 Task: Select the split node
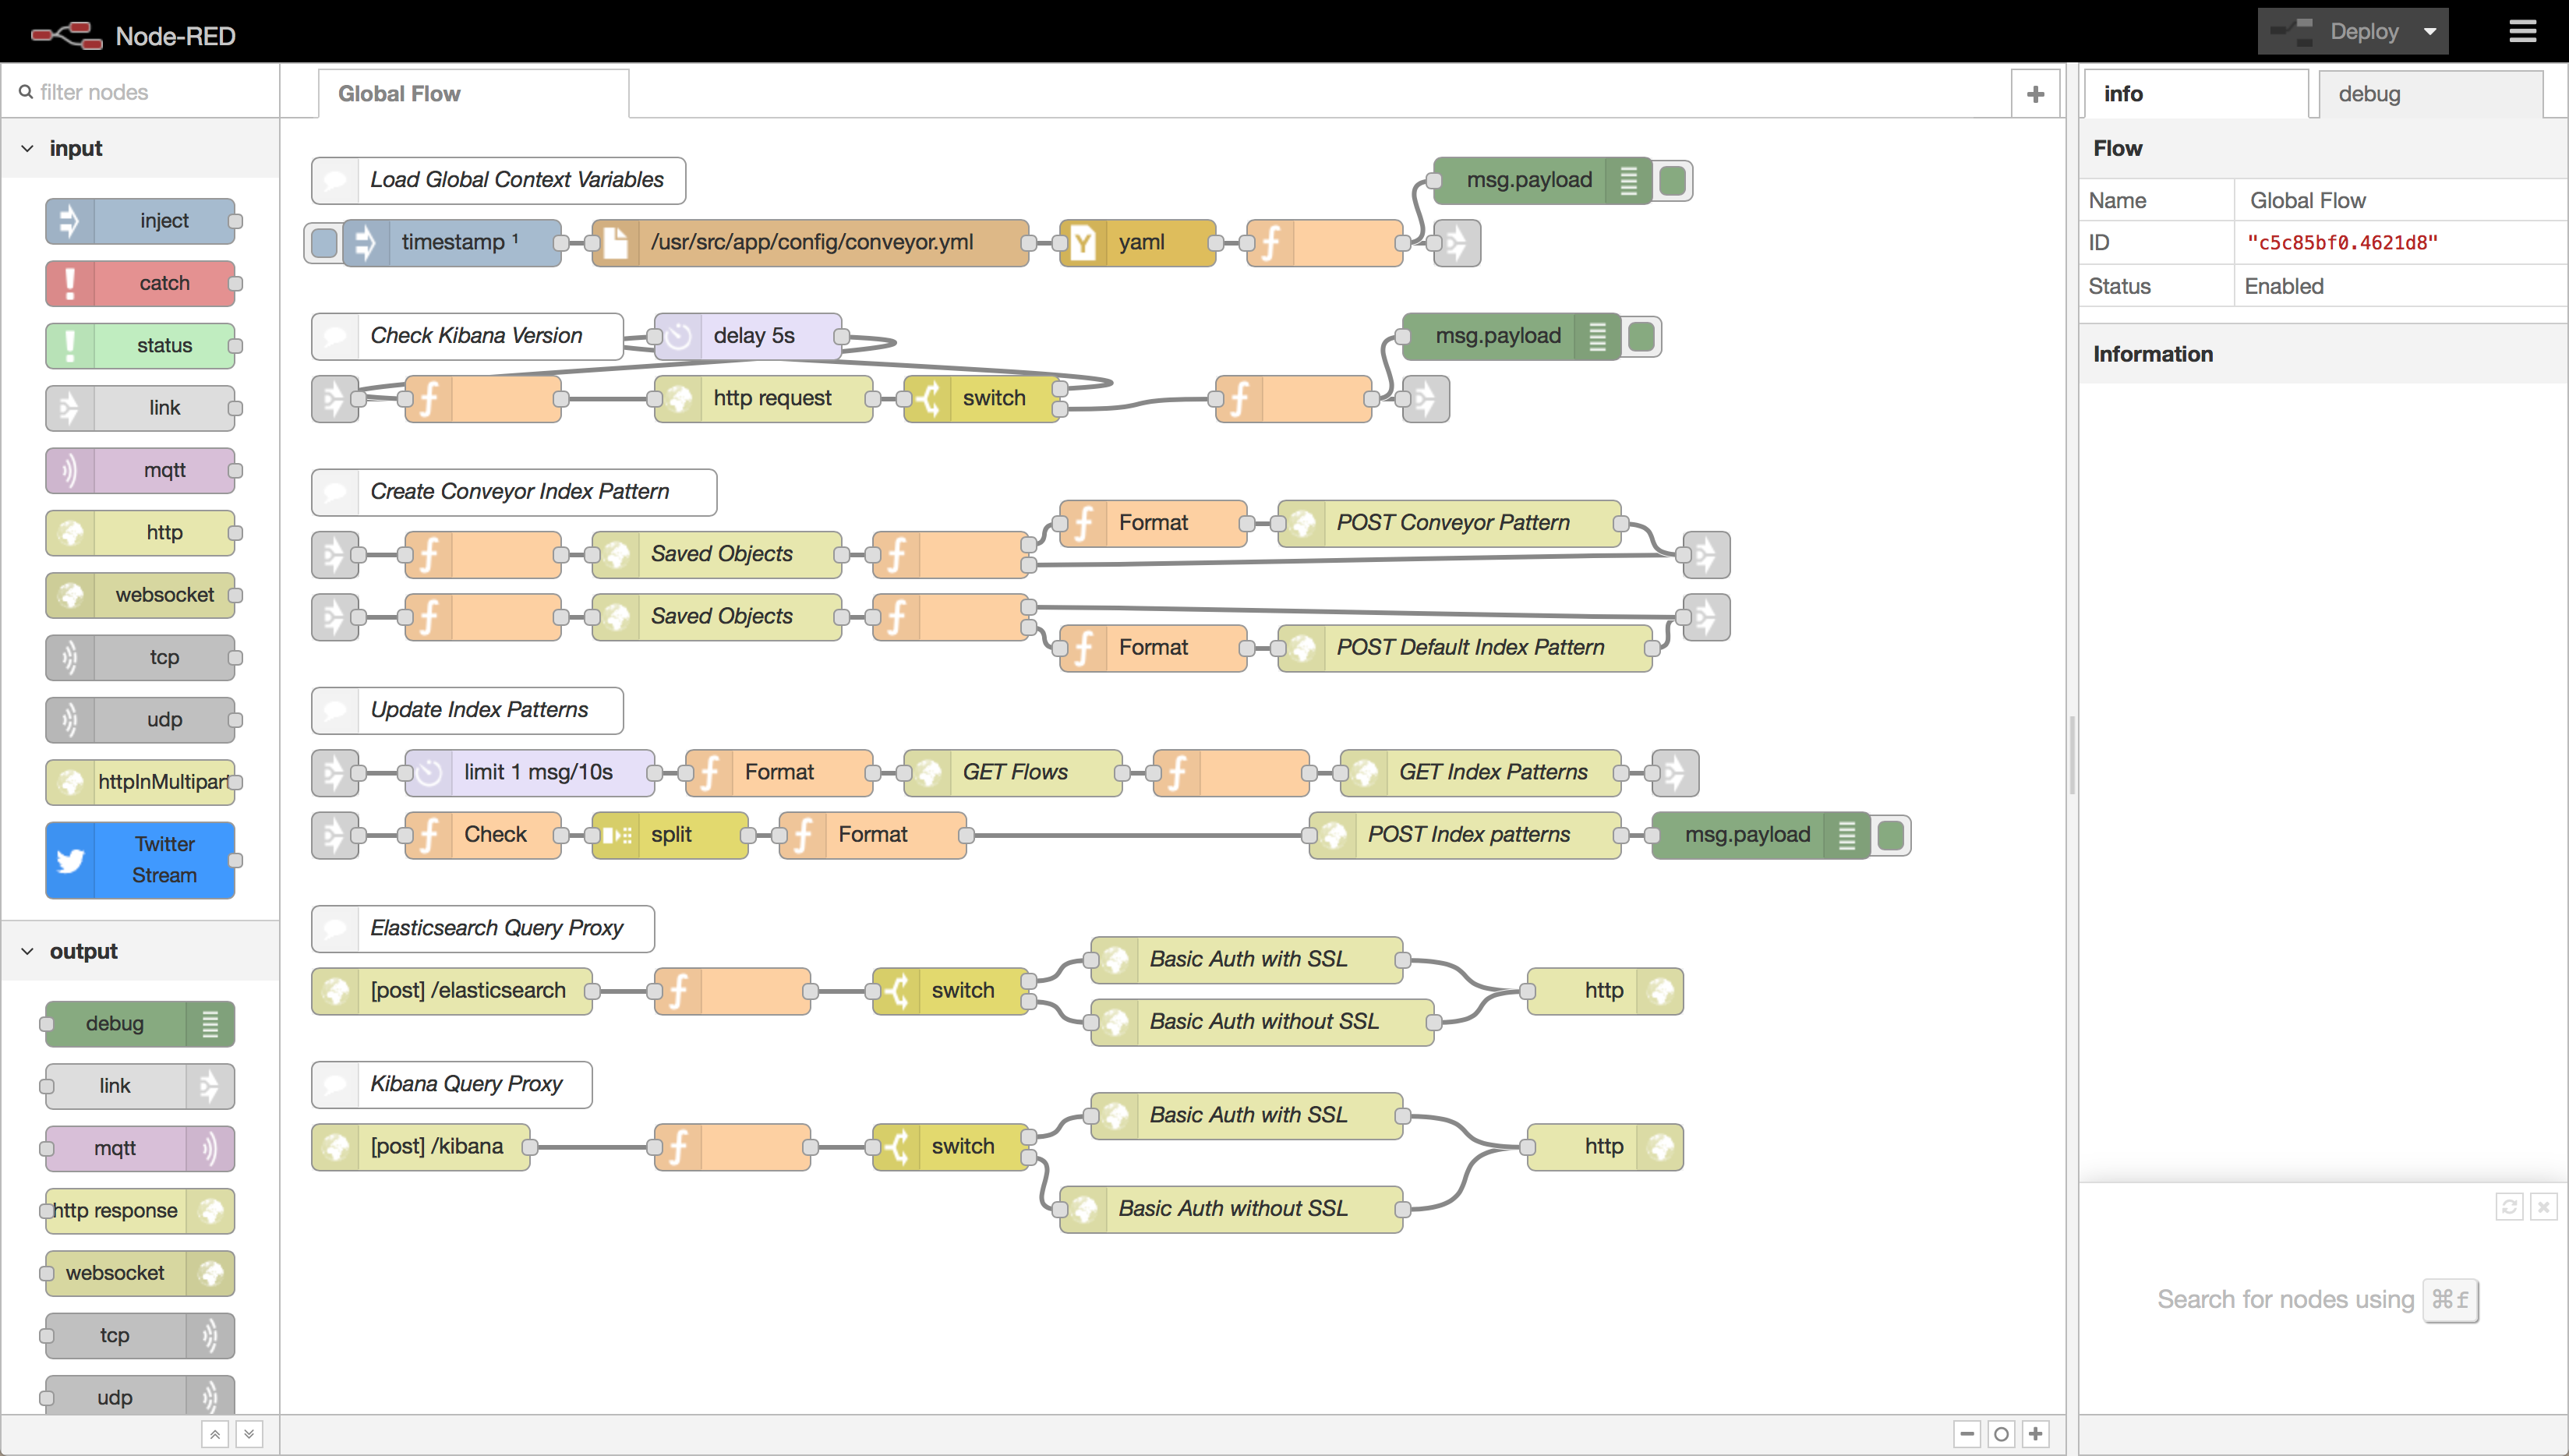[670, 835]
